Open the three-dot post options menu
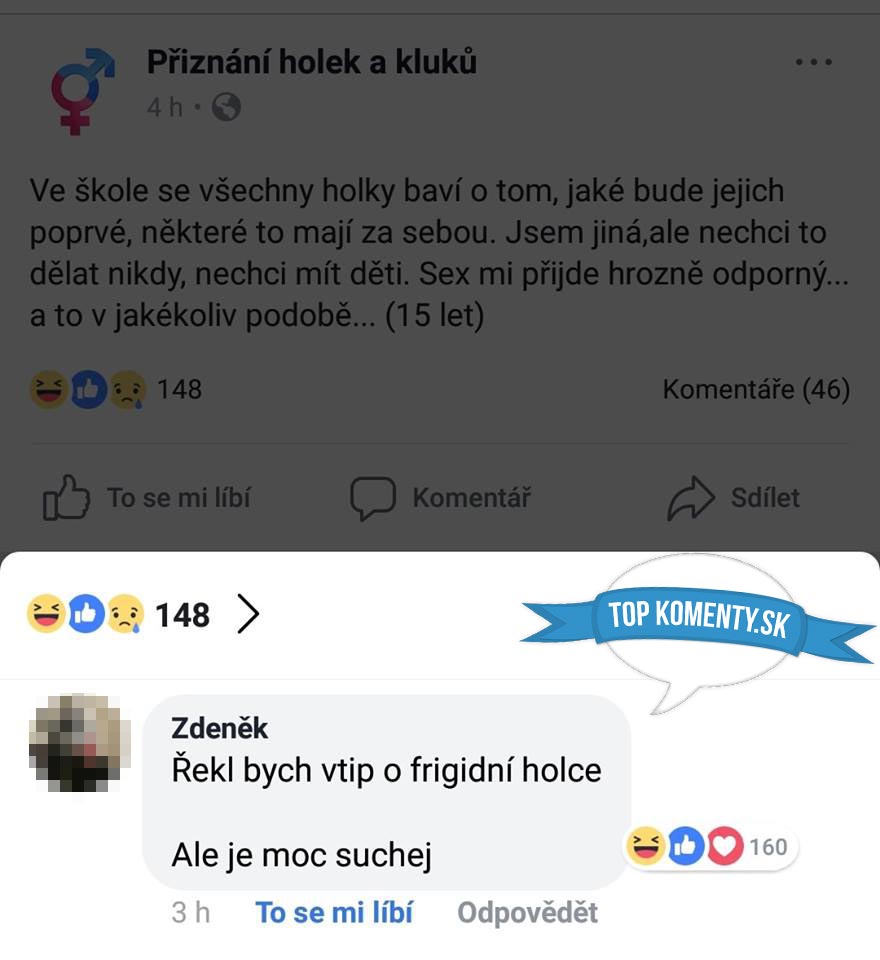880x960 pixels. 813,62
